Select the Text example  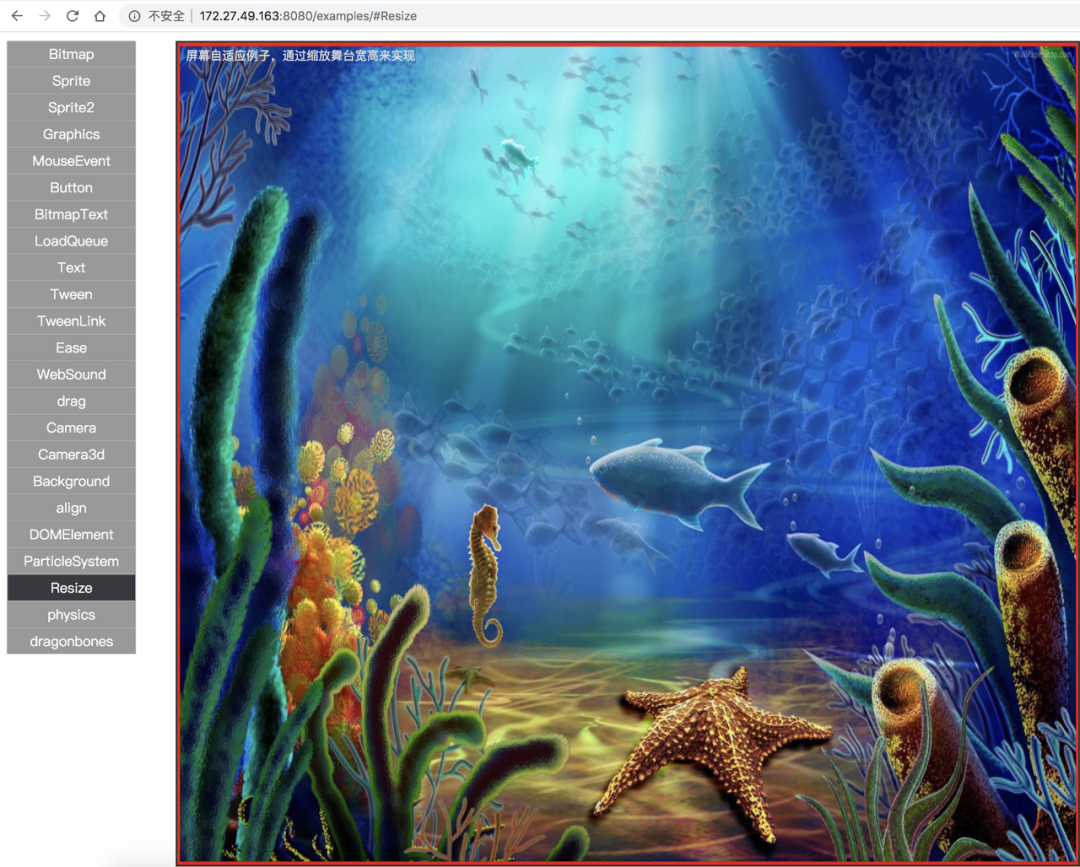(x=71, y=268)
